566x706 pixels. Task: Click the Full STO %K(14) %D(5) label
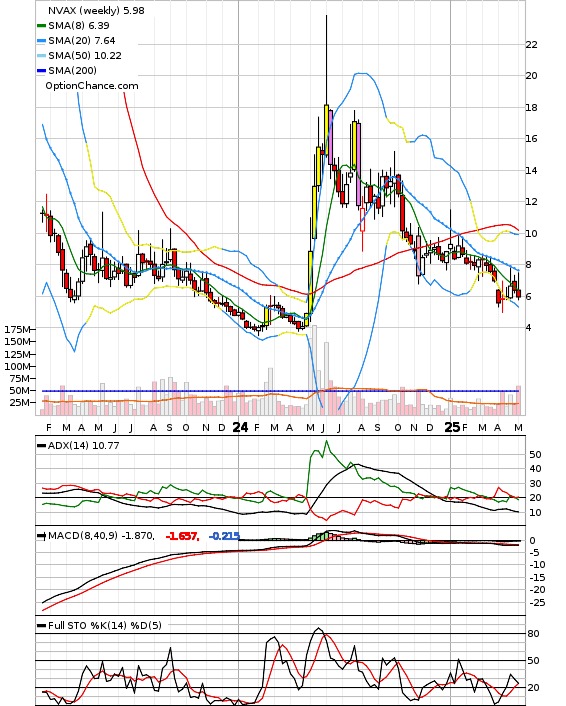pos(105,625)
